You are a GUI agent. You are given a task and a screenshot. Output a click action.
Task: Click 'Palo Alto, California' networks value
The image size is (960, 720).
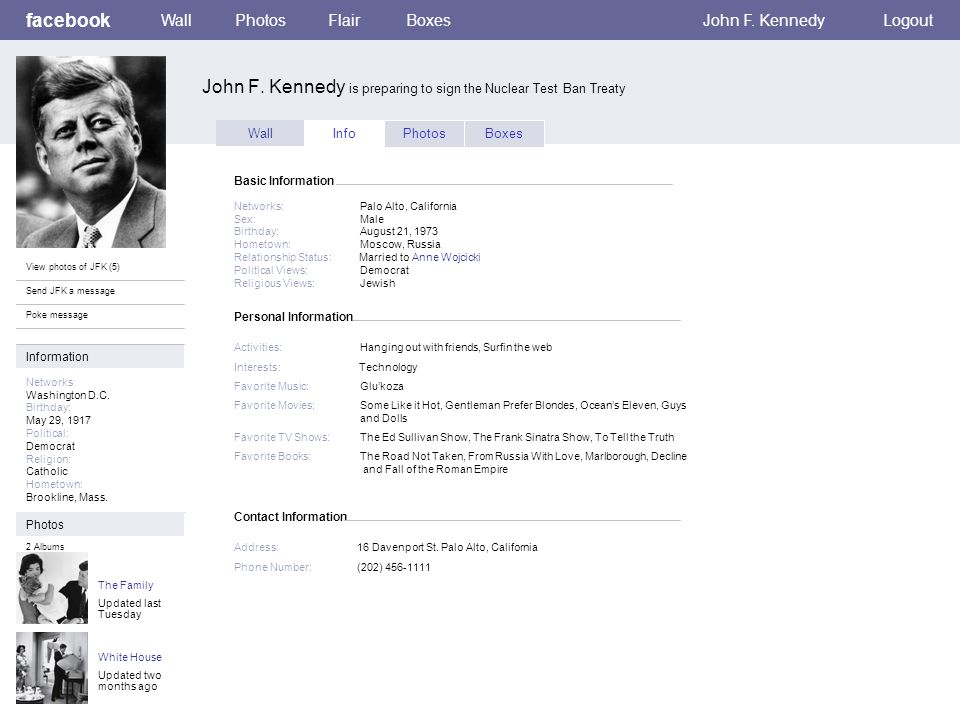click(x=408, y=206)
